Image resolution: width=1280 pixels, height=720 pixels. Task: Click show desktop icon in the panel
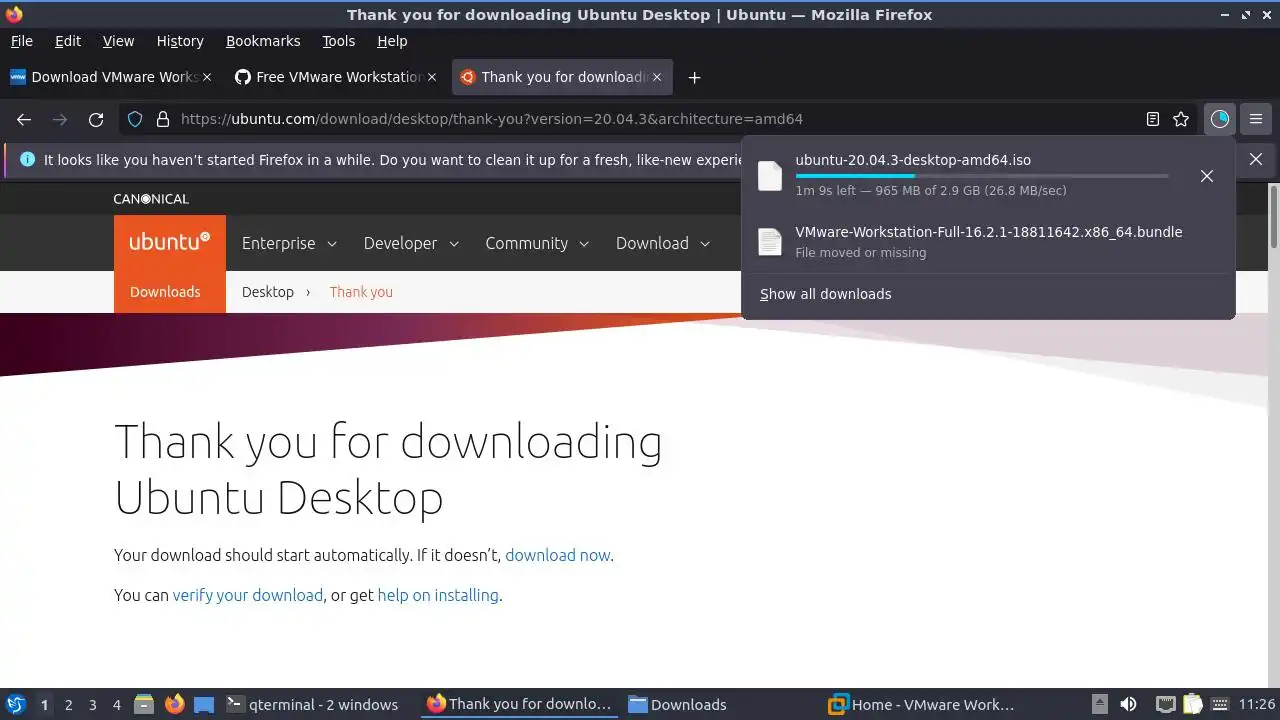[204, 704]
